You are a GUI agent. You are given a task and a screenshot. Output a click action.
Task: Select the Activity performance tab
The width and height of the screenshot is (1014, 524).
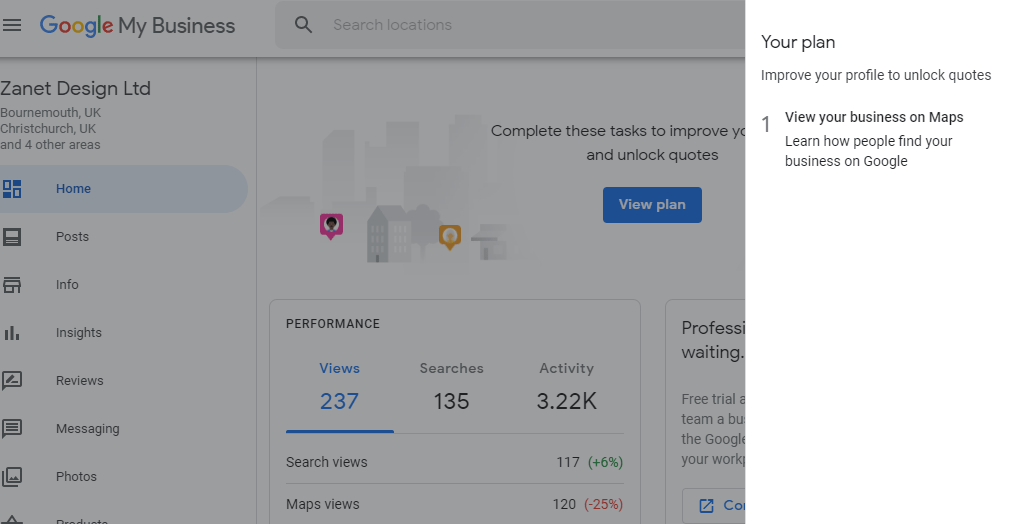[x=566, y=387]
